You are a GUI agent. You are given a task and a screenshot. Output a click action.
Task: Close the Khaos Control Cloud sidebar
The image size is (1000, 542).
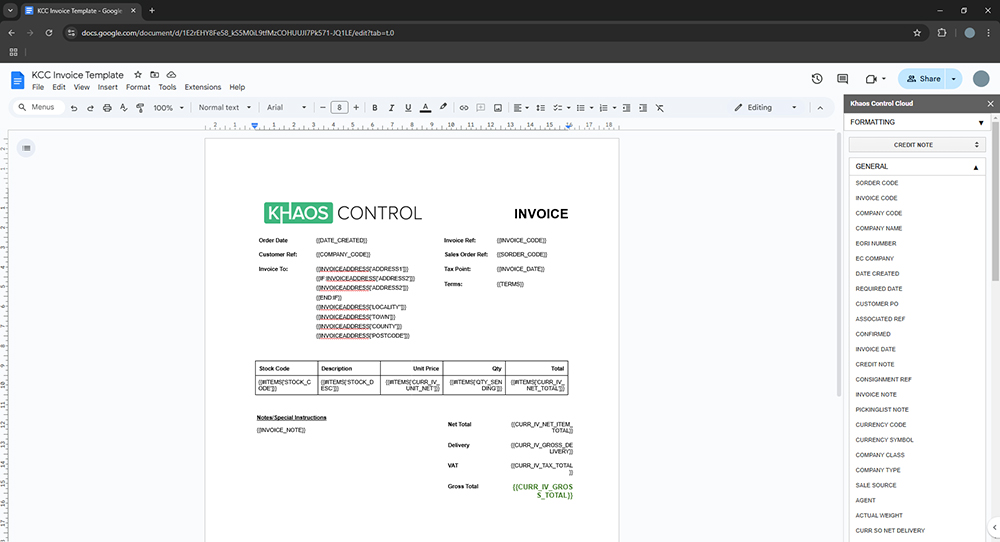pos(990,103)
